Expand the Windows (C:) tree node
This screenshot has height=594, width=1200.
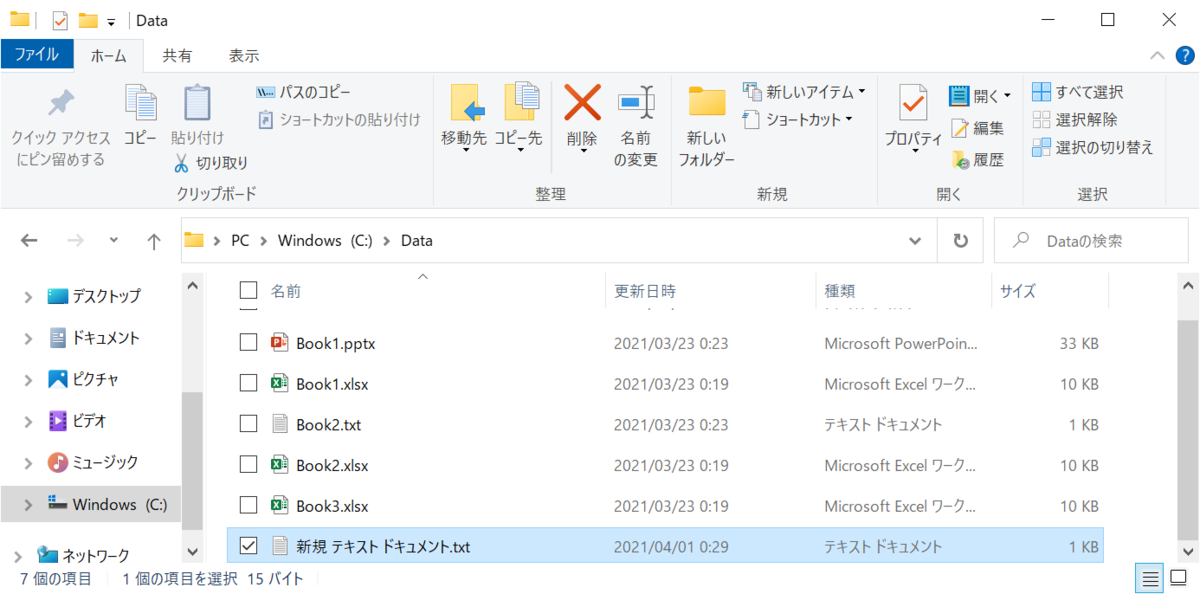pos(28,505)
